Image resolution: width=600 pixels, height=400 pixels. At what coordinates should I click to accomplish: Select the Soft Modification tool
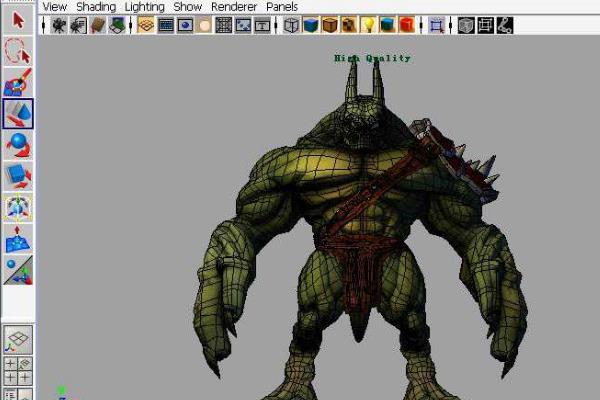pos(18,239)
